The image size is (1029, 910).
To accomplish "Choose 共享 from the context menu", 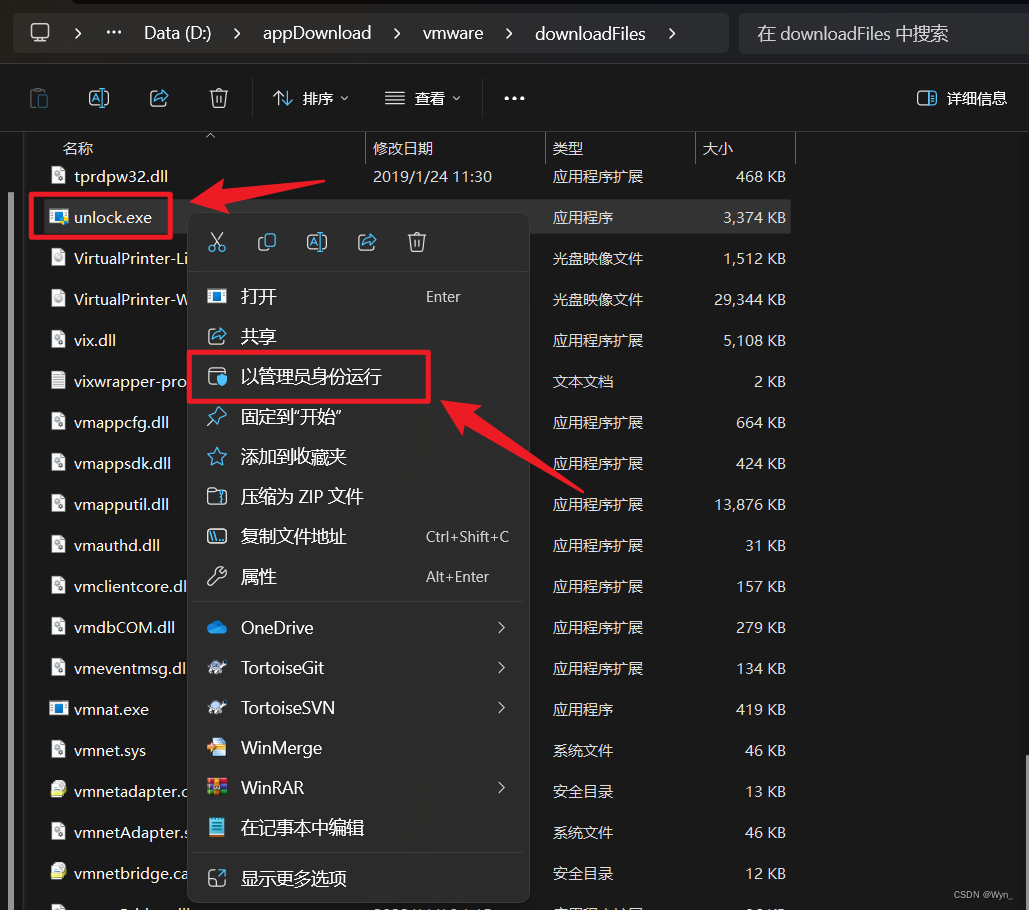I will coord(358,337).
